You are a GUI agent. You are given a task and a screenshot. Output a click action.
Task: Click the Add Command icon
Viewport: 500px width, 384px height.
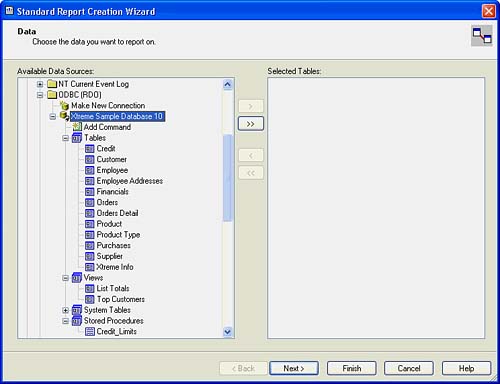77,127
